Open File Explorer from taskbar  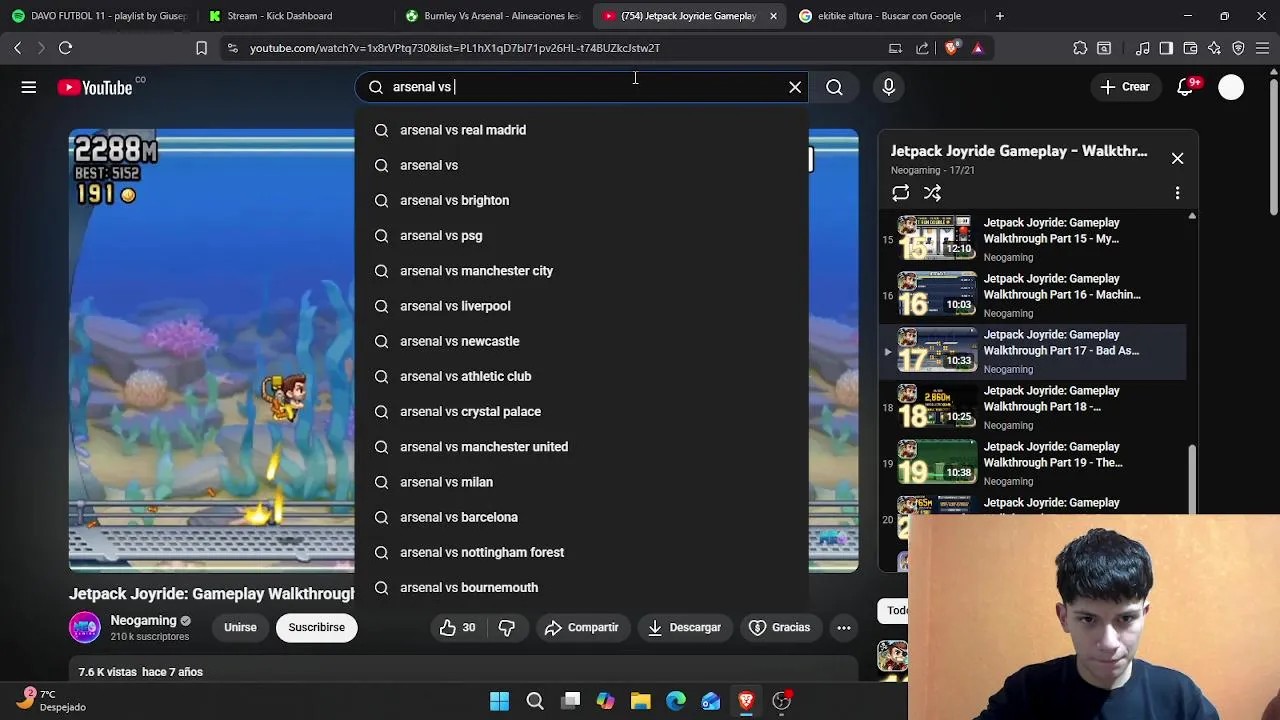coord(640,701)
